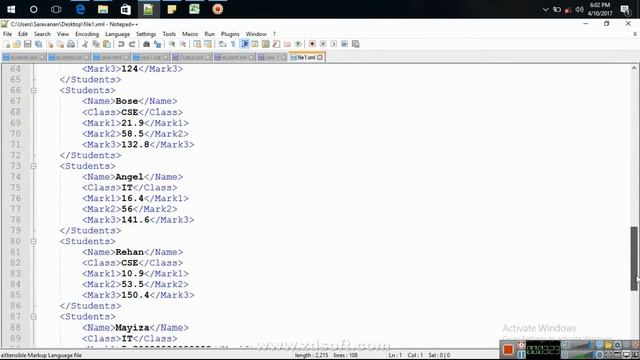Pause the screen recorder
This screenshot has height=360, width=640.
(521, 354)
